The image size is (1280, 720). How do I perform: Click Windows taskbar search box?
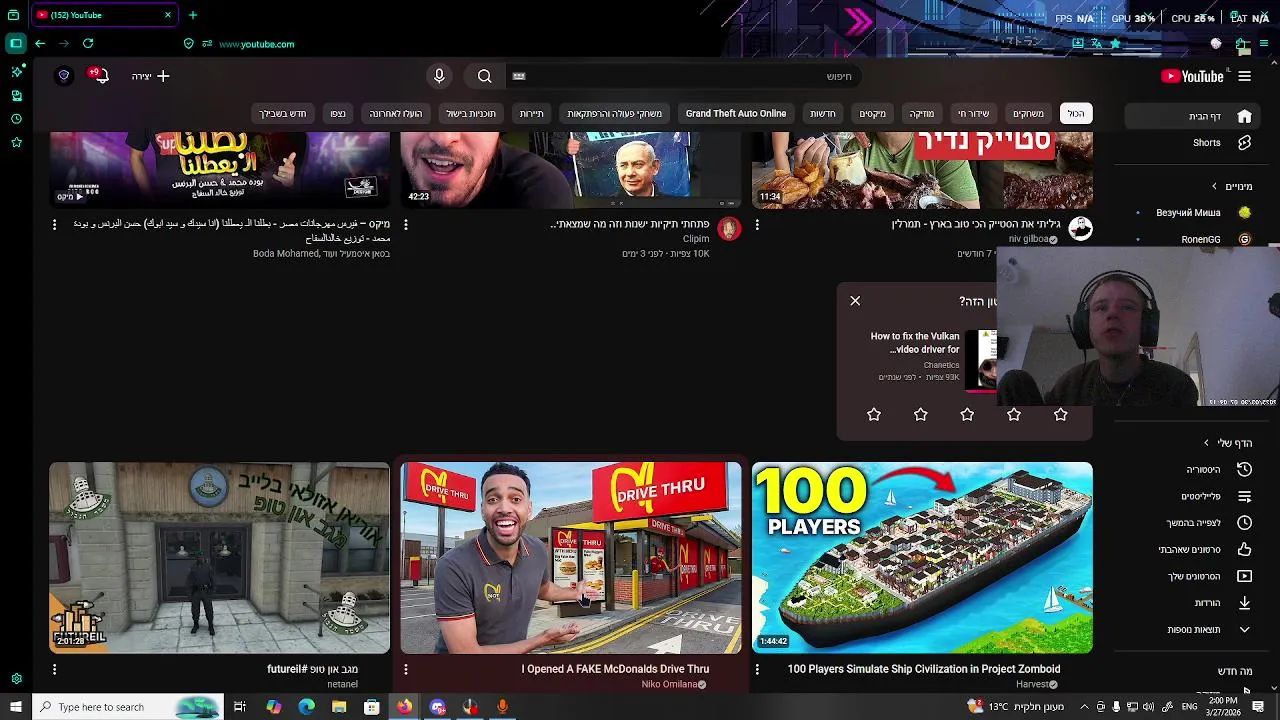click(127, 707)
